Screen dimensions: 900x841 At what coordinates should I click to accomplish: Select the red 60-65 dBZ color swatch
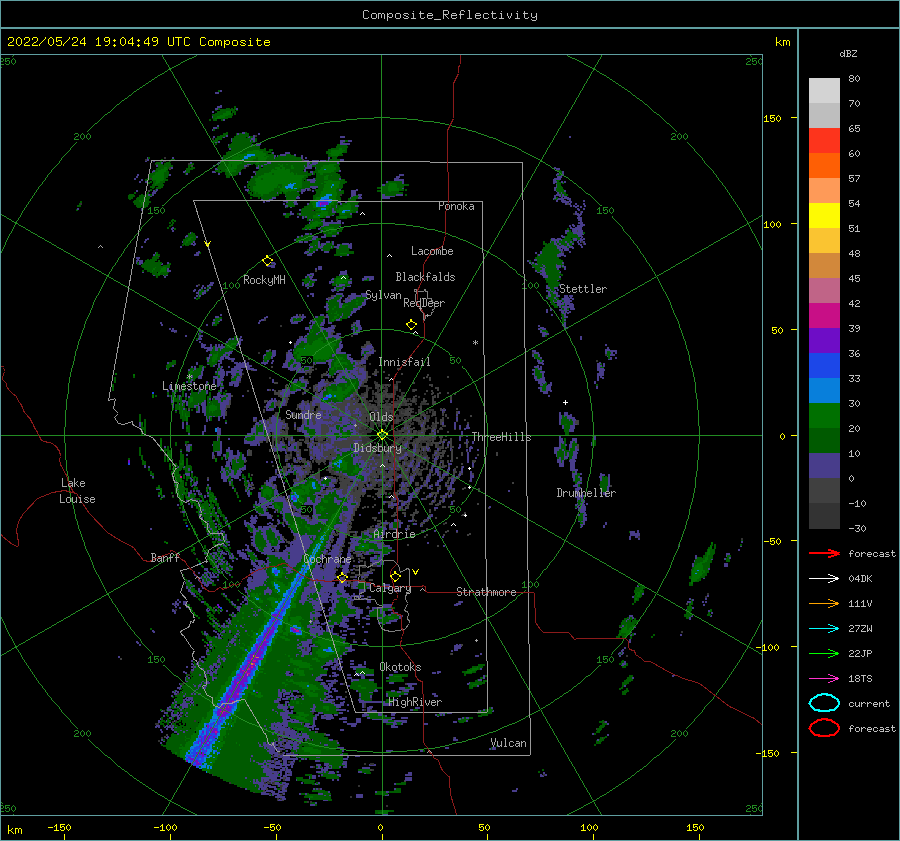pos(824,141)
